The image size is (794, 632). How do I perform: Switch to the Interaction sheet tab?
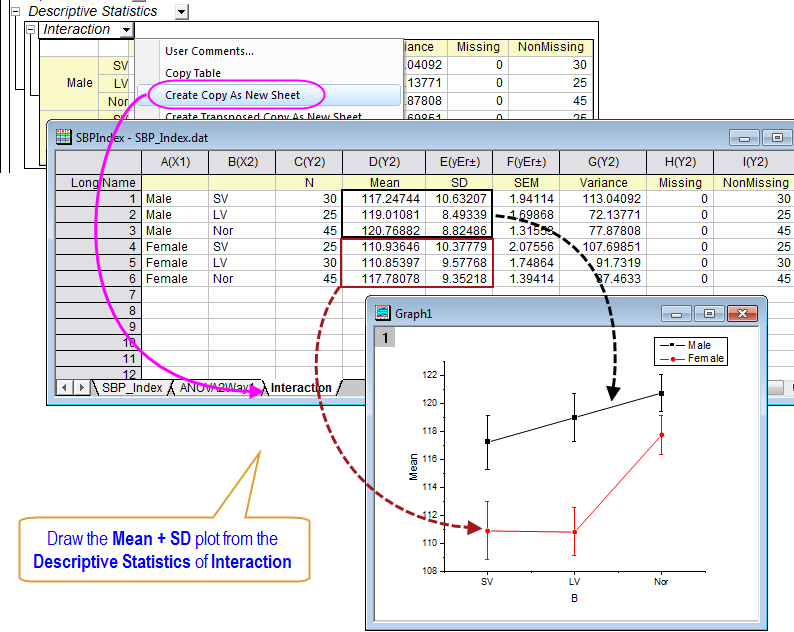(301, 387)
